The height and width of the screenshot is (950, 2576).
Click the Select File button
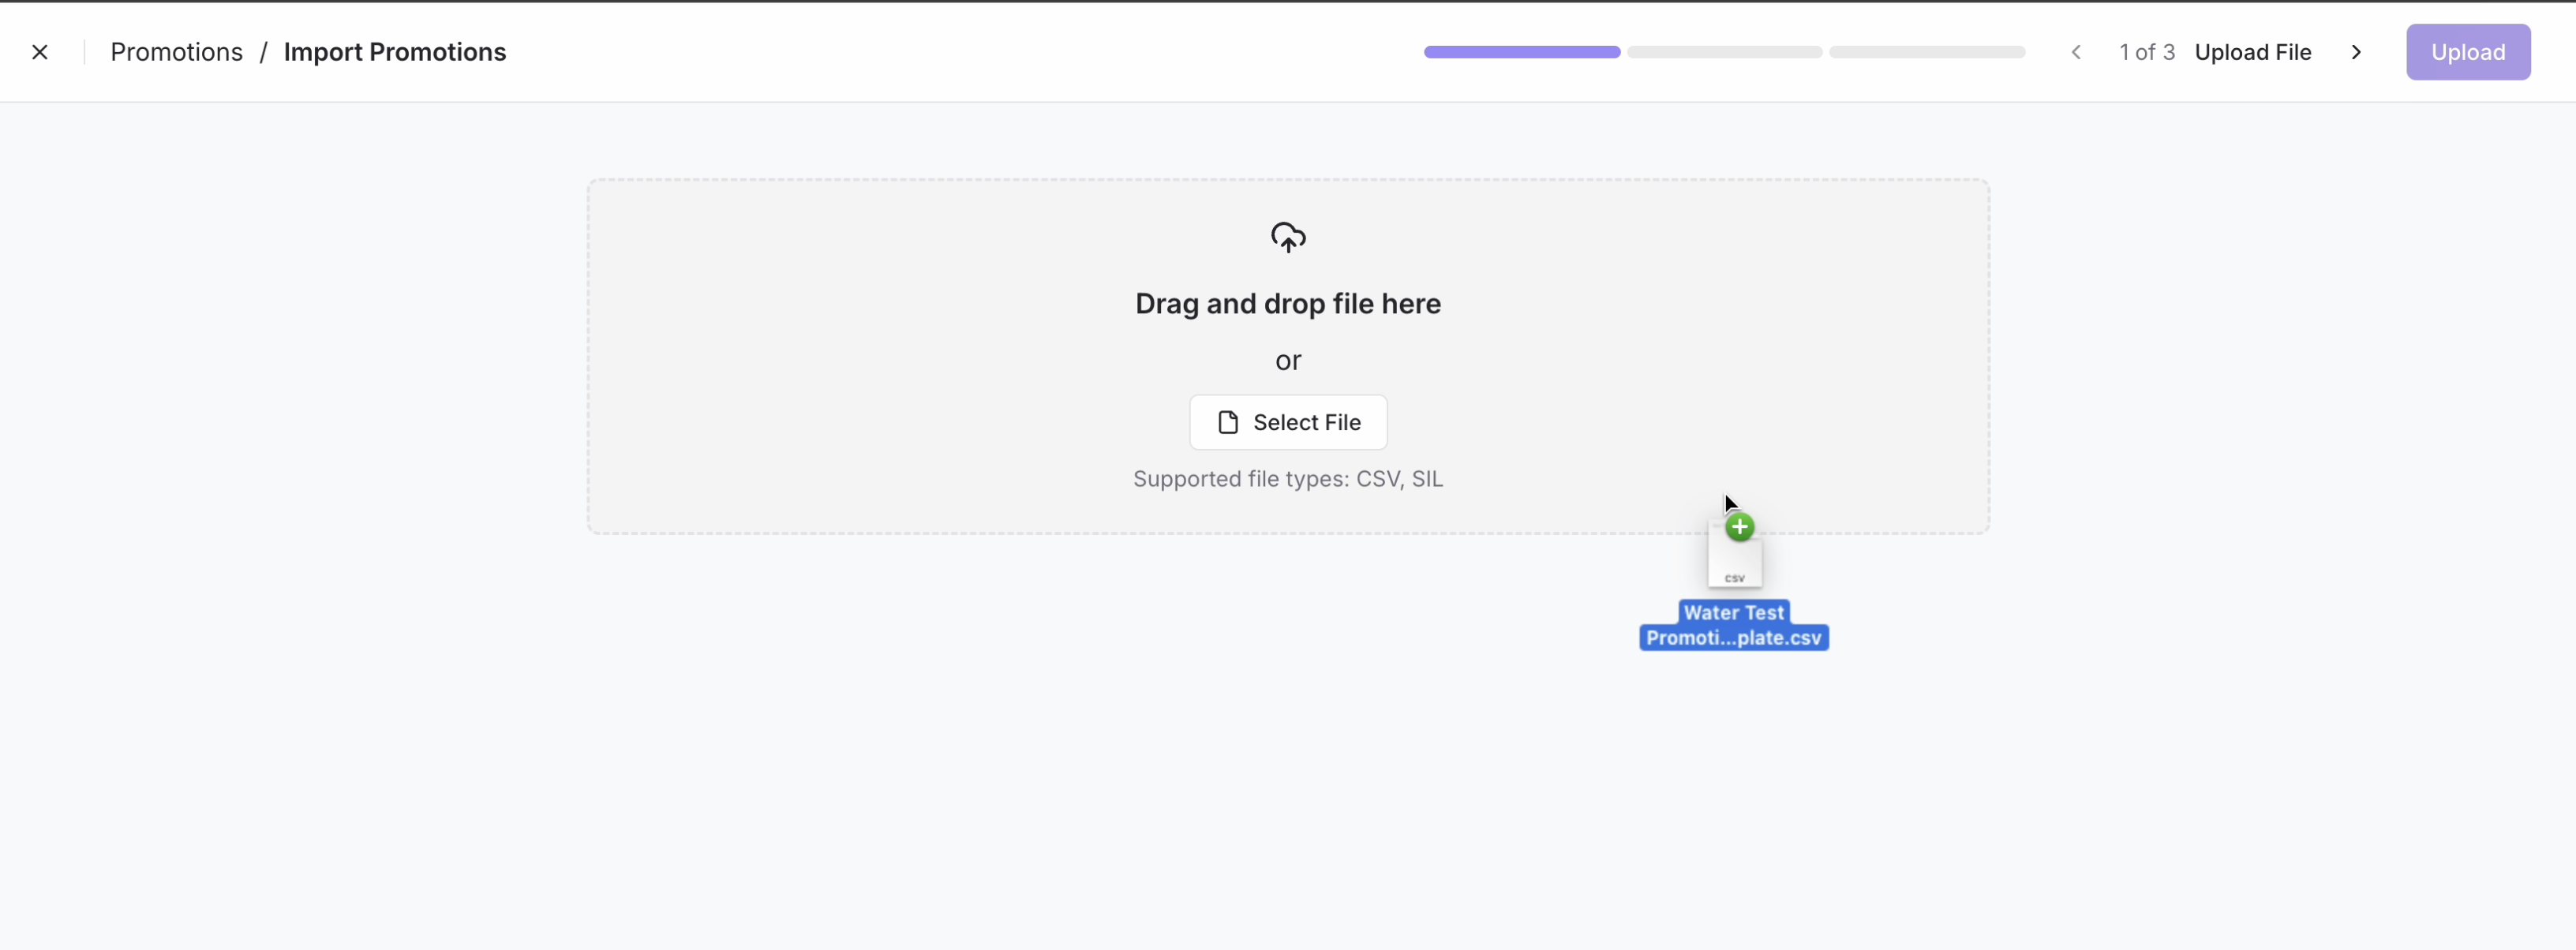click(x=1288, y=422)
